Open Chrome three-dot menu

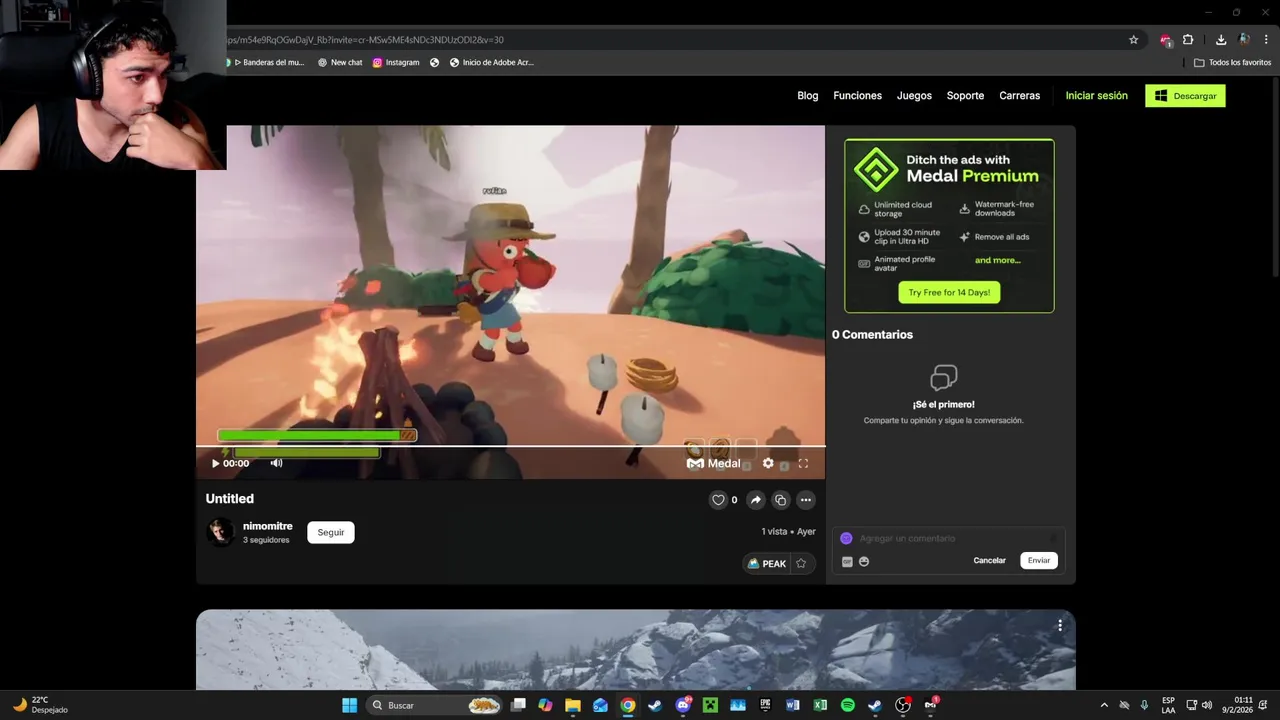pyautogui.click(x=1266, y=40)
